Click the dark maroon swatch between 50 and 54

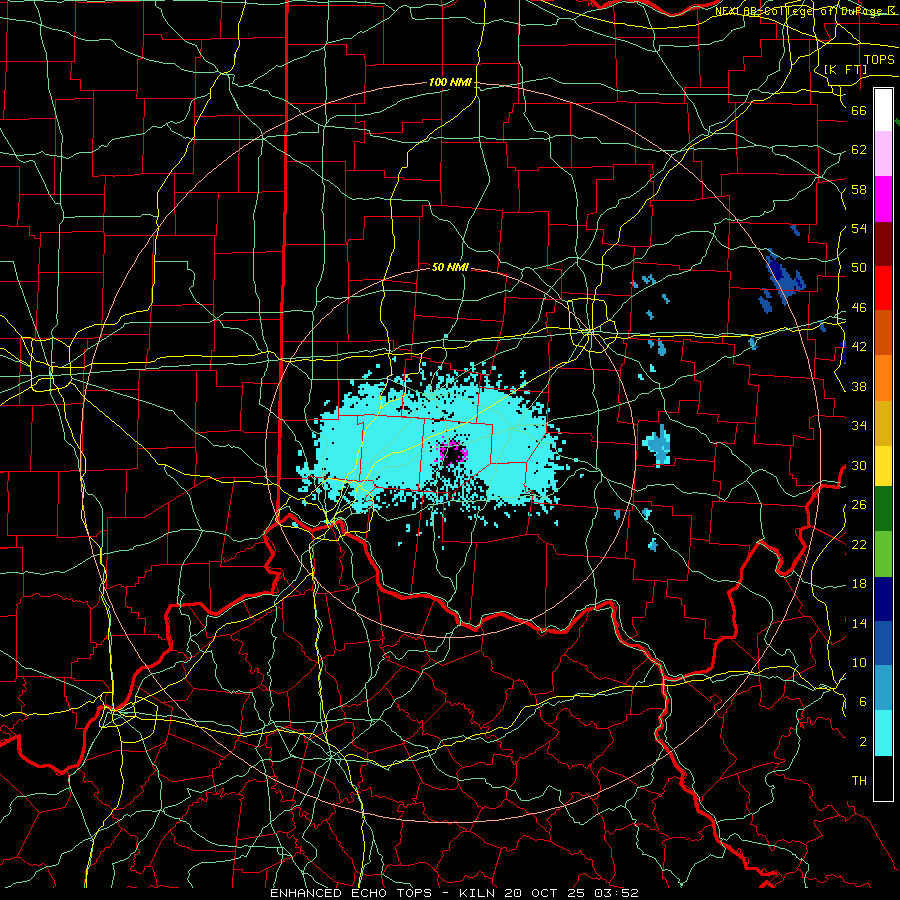(883, 244)
